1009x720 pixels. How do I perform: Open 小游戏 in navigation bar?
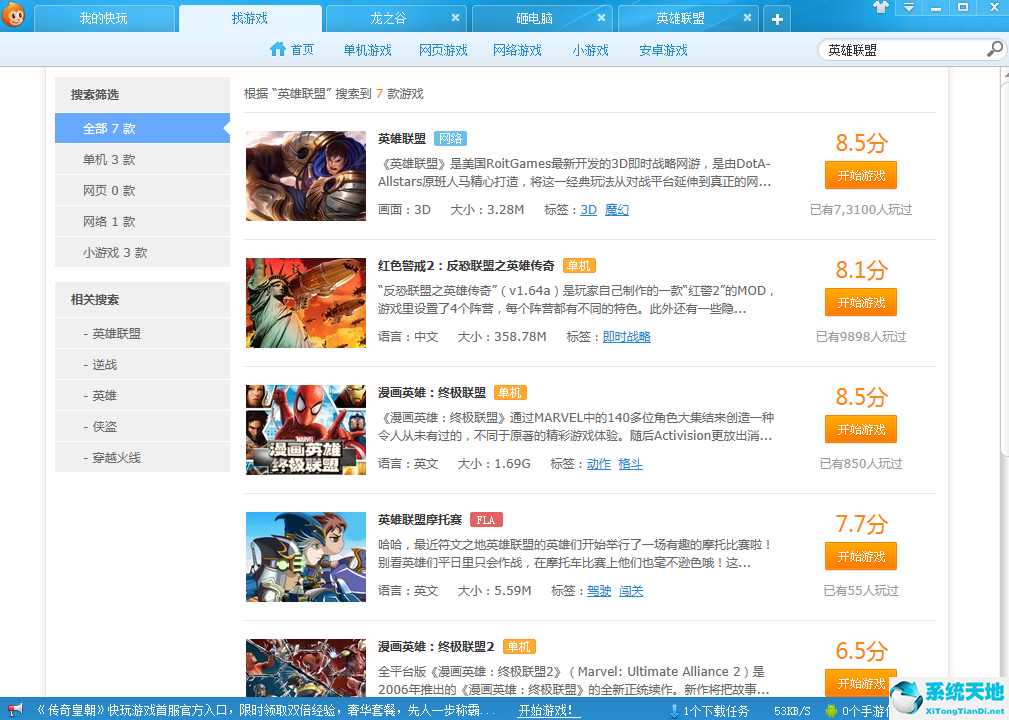point(591,50)
